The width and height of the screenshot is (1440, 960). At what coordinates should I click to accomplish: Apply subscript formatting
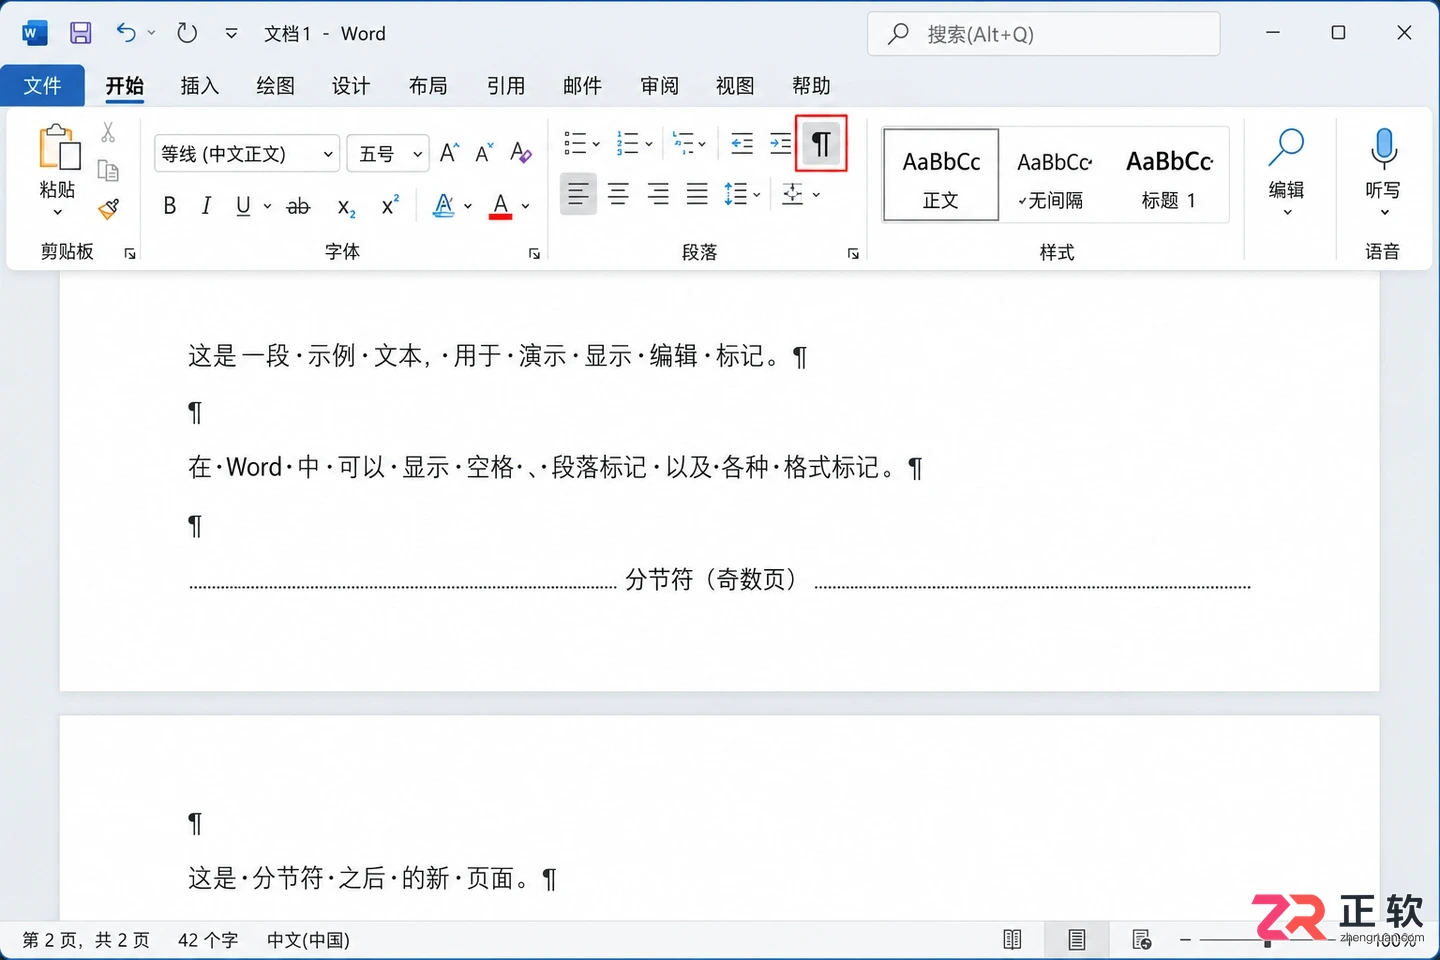pyautogui.click(x=346, y=207)
